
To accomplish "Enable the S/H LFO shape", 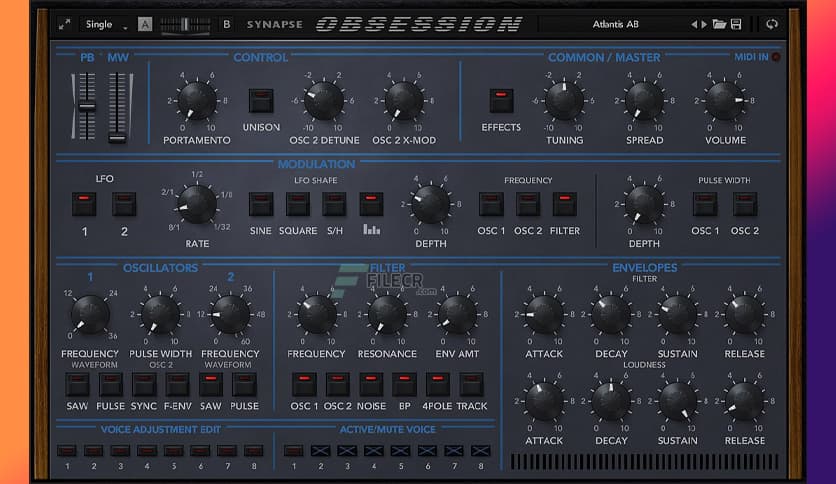I will tap(334, 204).
